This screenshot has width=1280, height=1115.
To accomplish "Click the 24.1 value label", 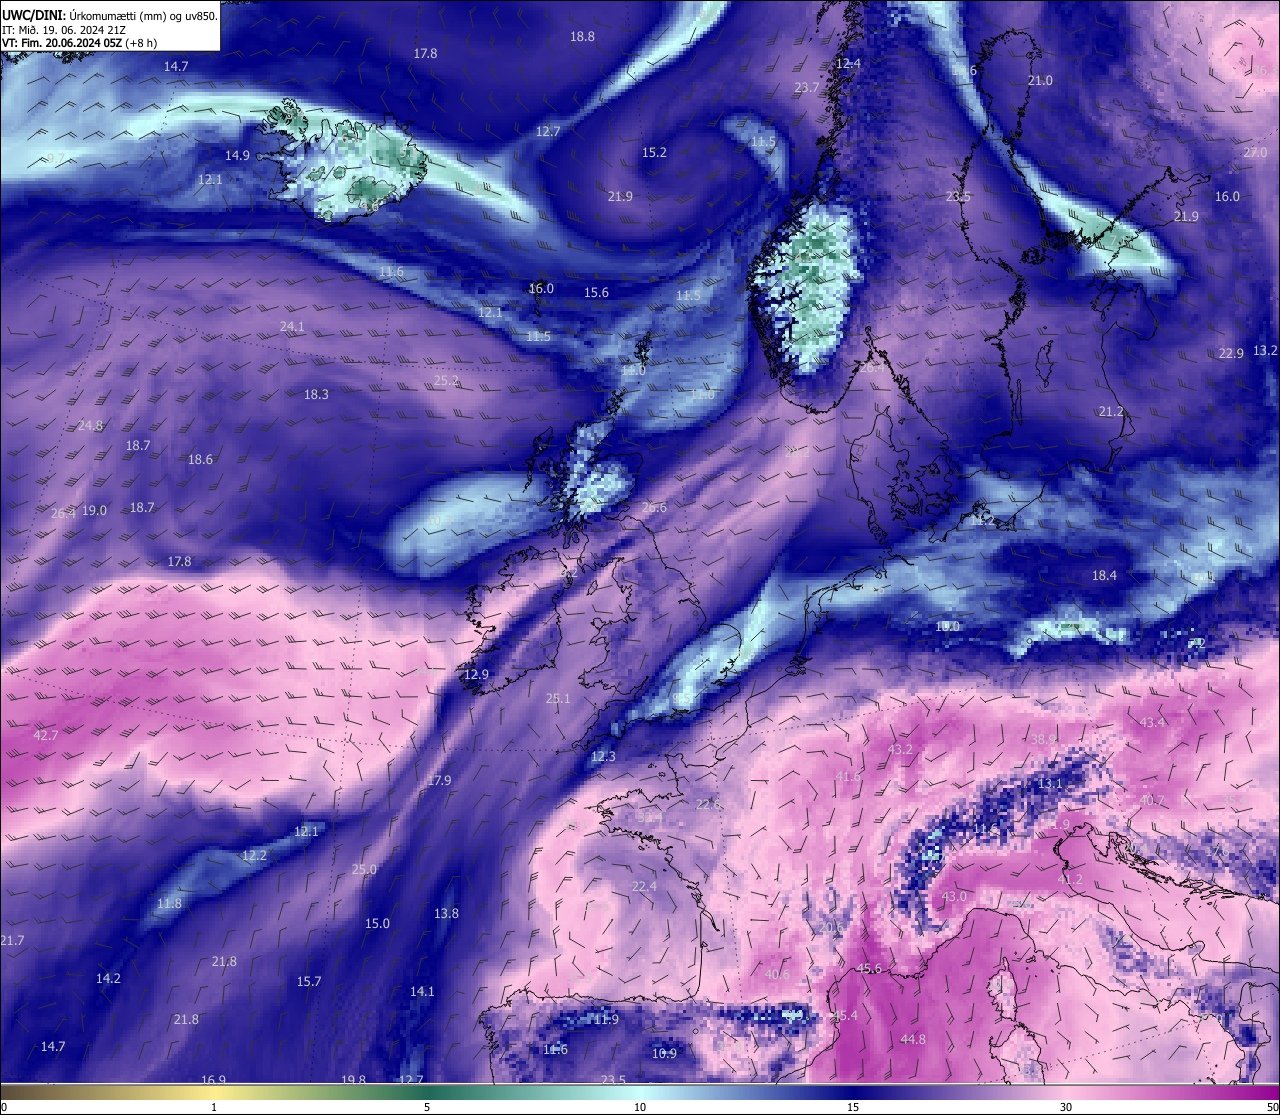I will click(292, 326).
